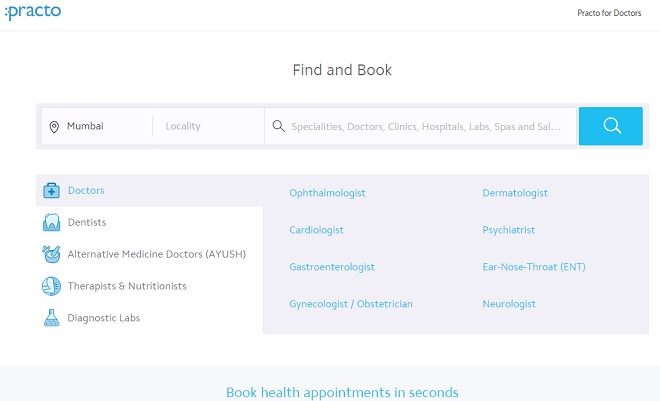Click the location pin icon
The image size is (660, 401).
pyautogui.click(x=54, y=127)
